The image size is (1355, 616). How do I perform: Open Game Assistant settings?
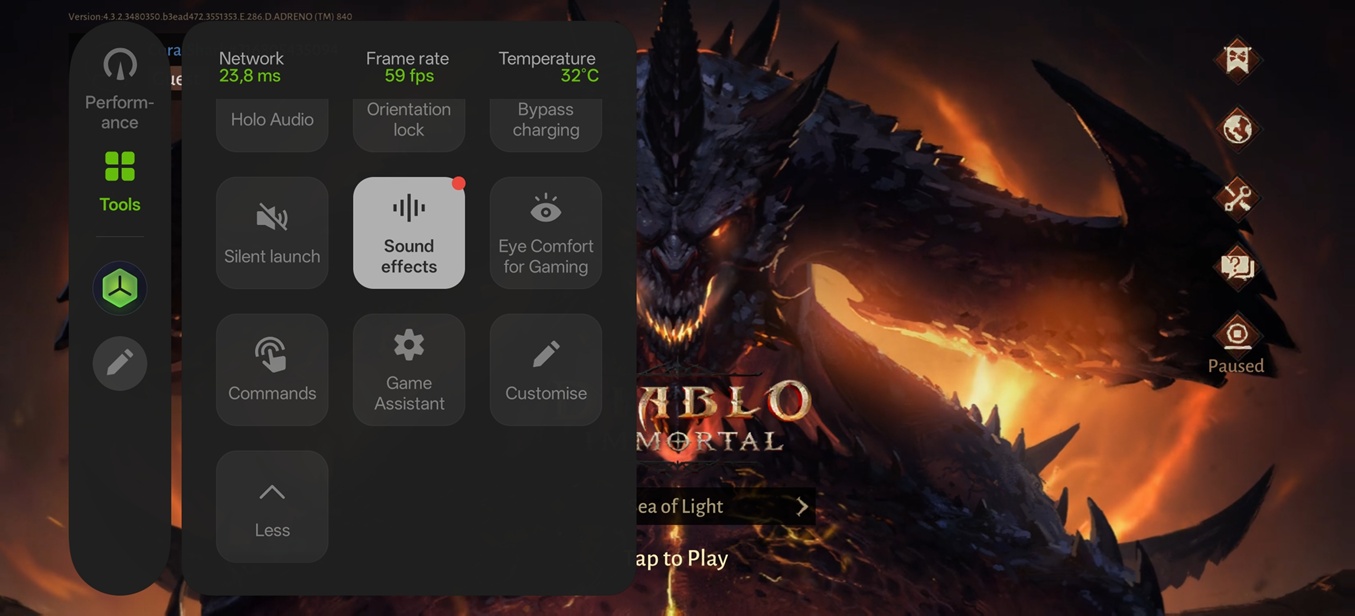click(409, 370)
